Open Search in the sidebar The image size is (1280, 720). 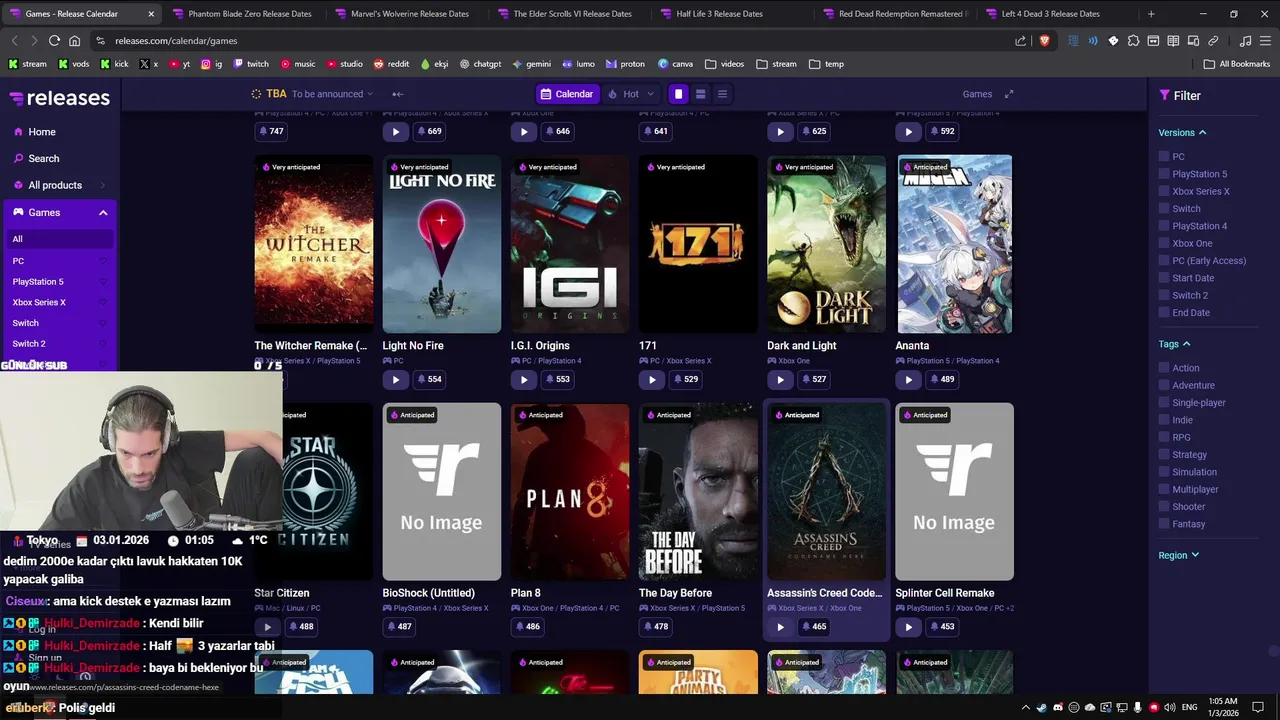coord(43,158)
